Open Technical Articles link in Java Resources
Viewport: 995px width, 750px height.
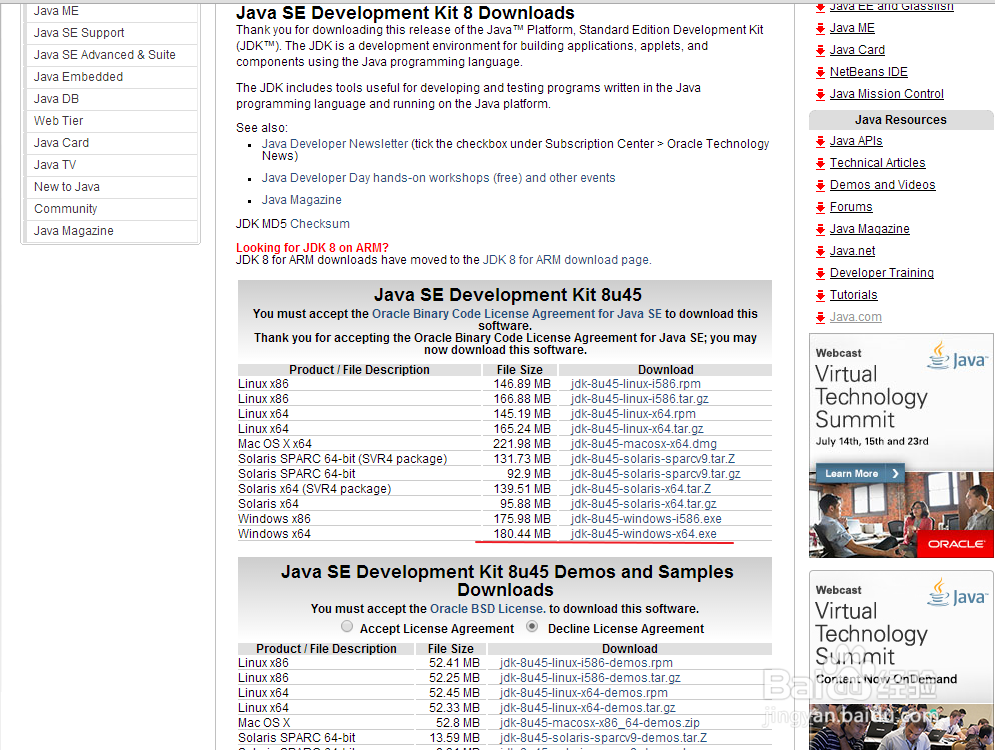click(878, 164)
